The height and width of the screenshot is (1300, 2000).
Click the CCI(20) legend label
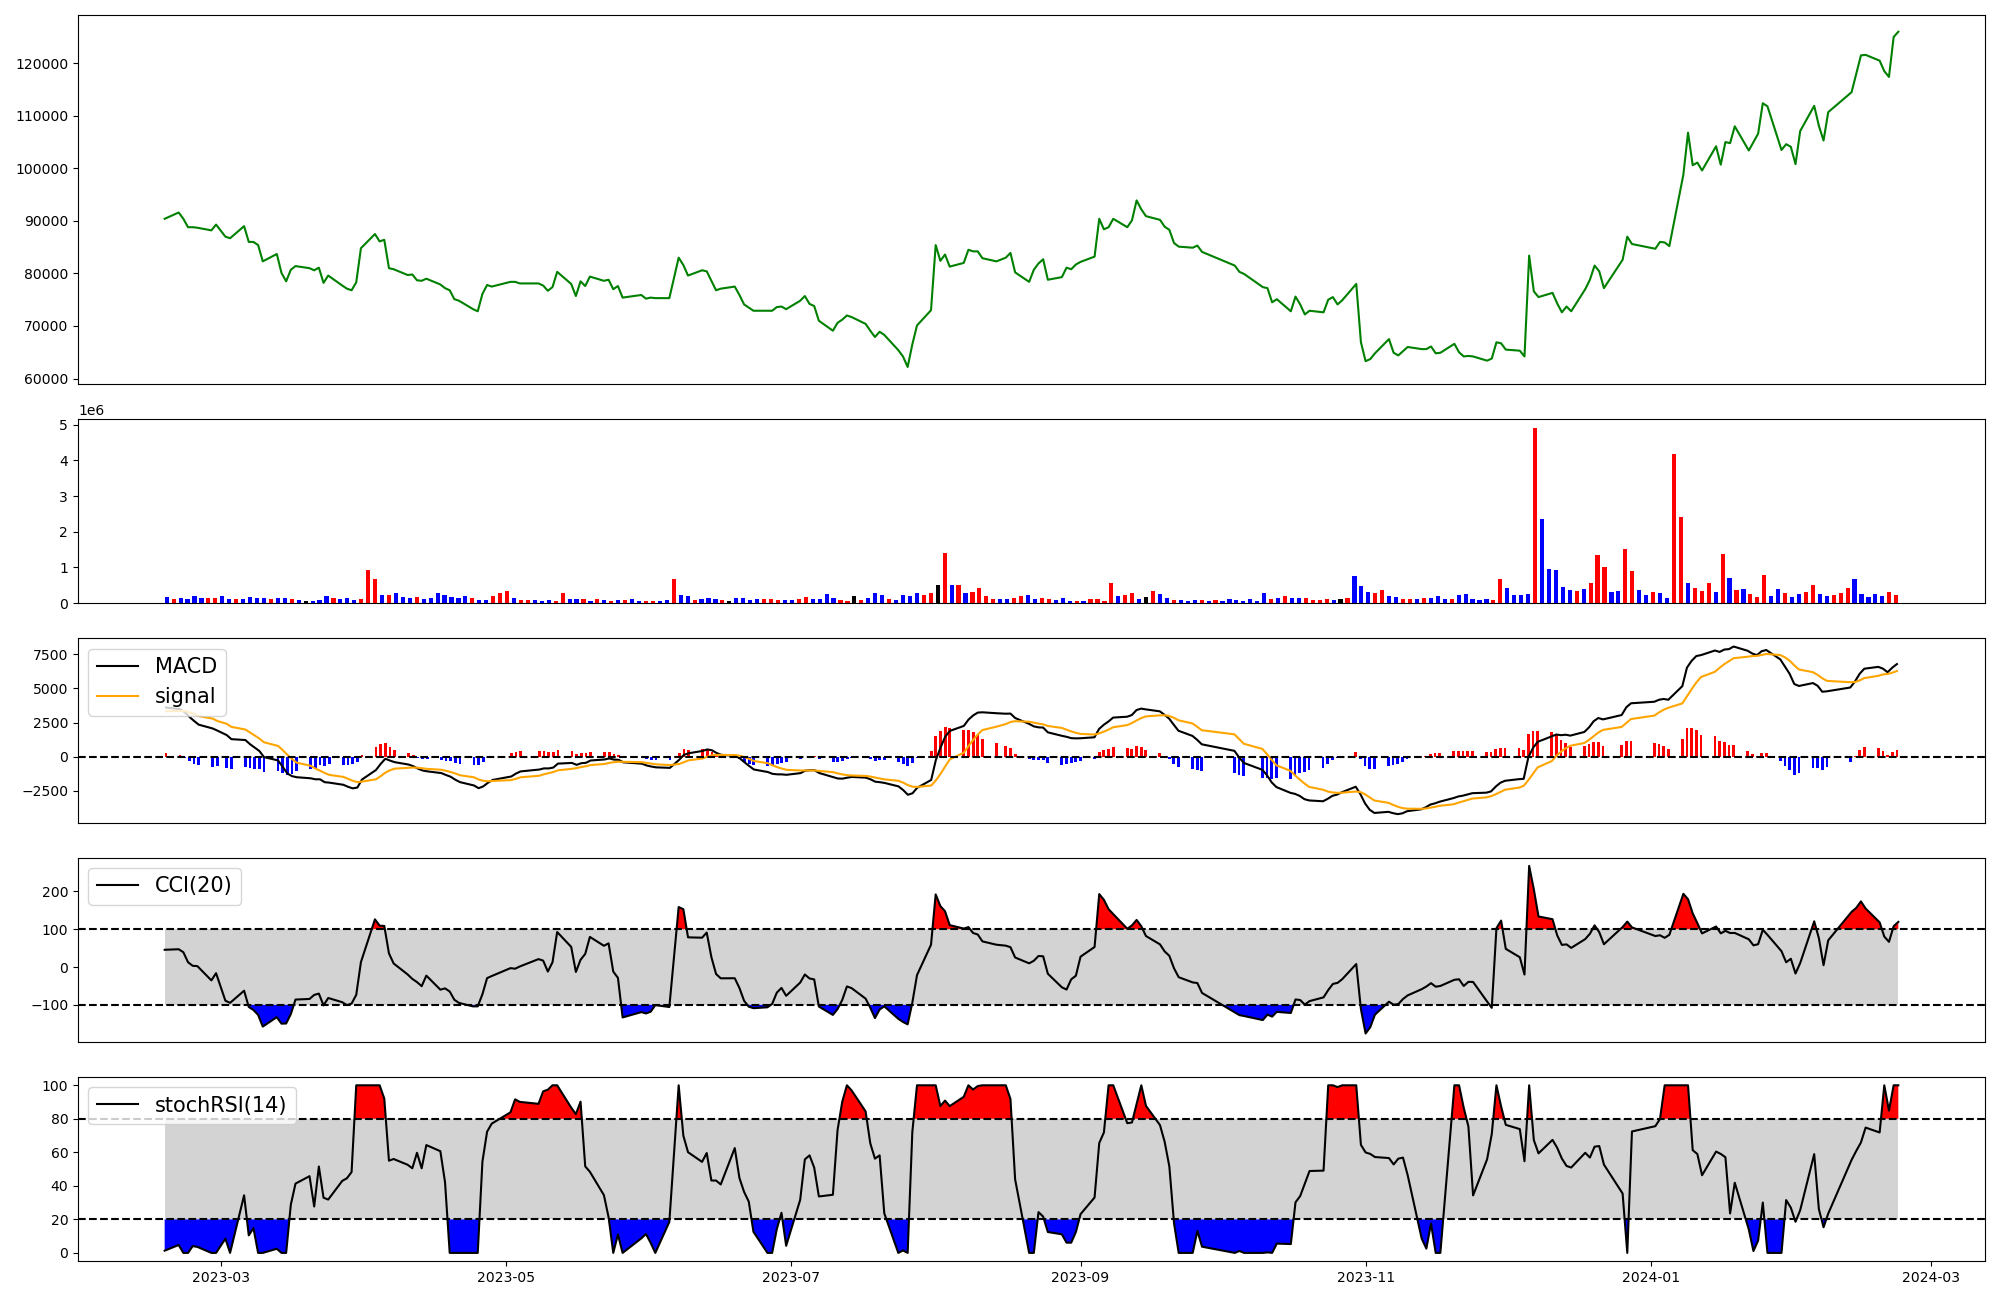click(192, 885)
